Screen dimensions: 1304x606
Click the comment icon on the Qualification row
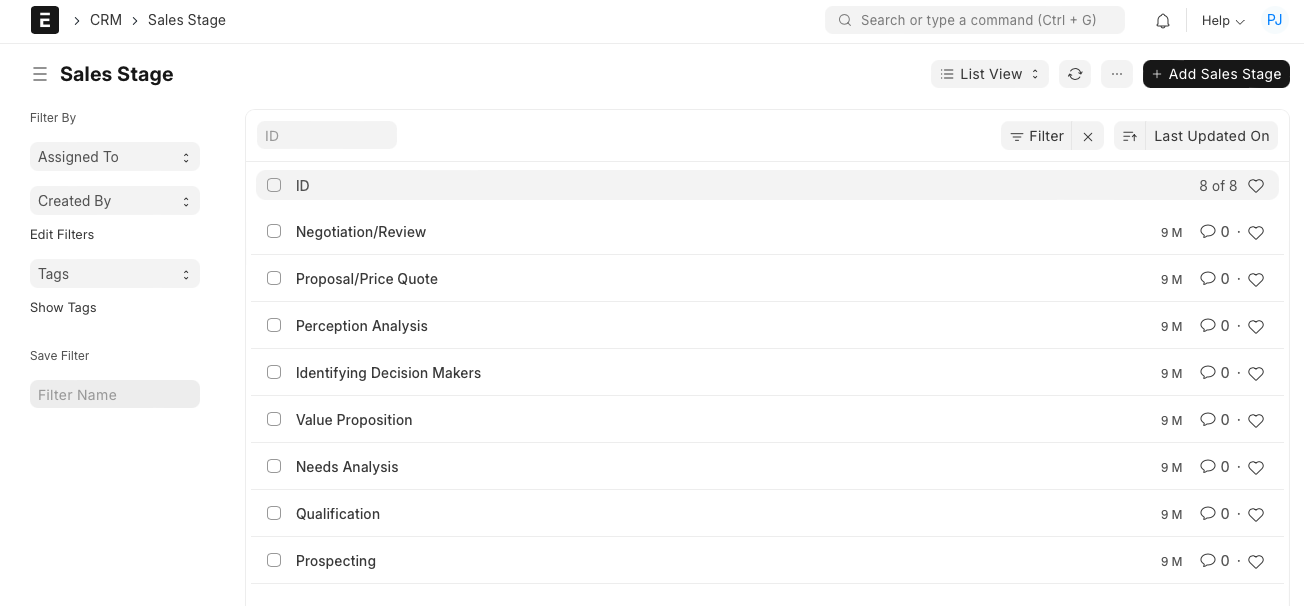pyautogui.click(x=1207, y=513)
